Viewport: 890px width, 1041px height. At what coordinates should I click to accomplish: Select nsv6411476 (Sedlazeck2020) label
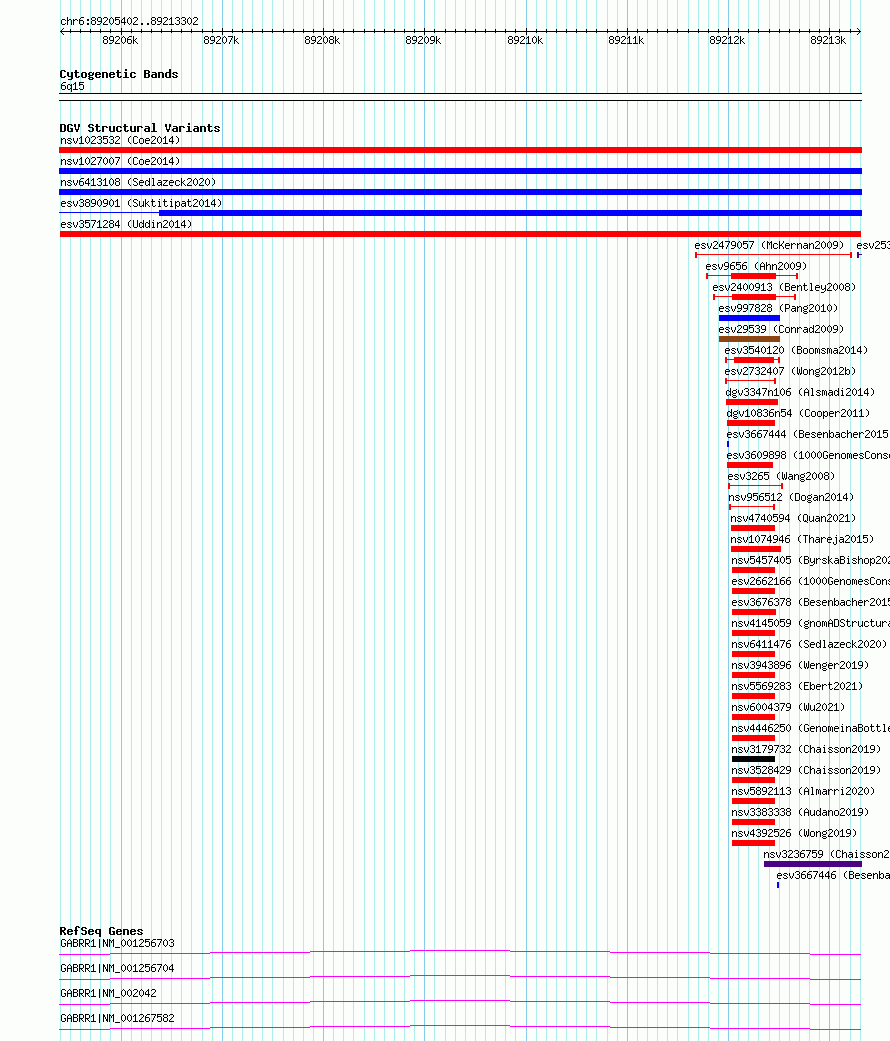point(809,645)
